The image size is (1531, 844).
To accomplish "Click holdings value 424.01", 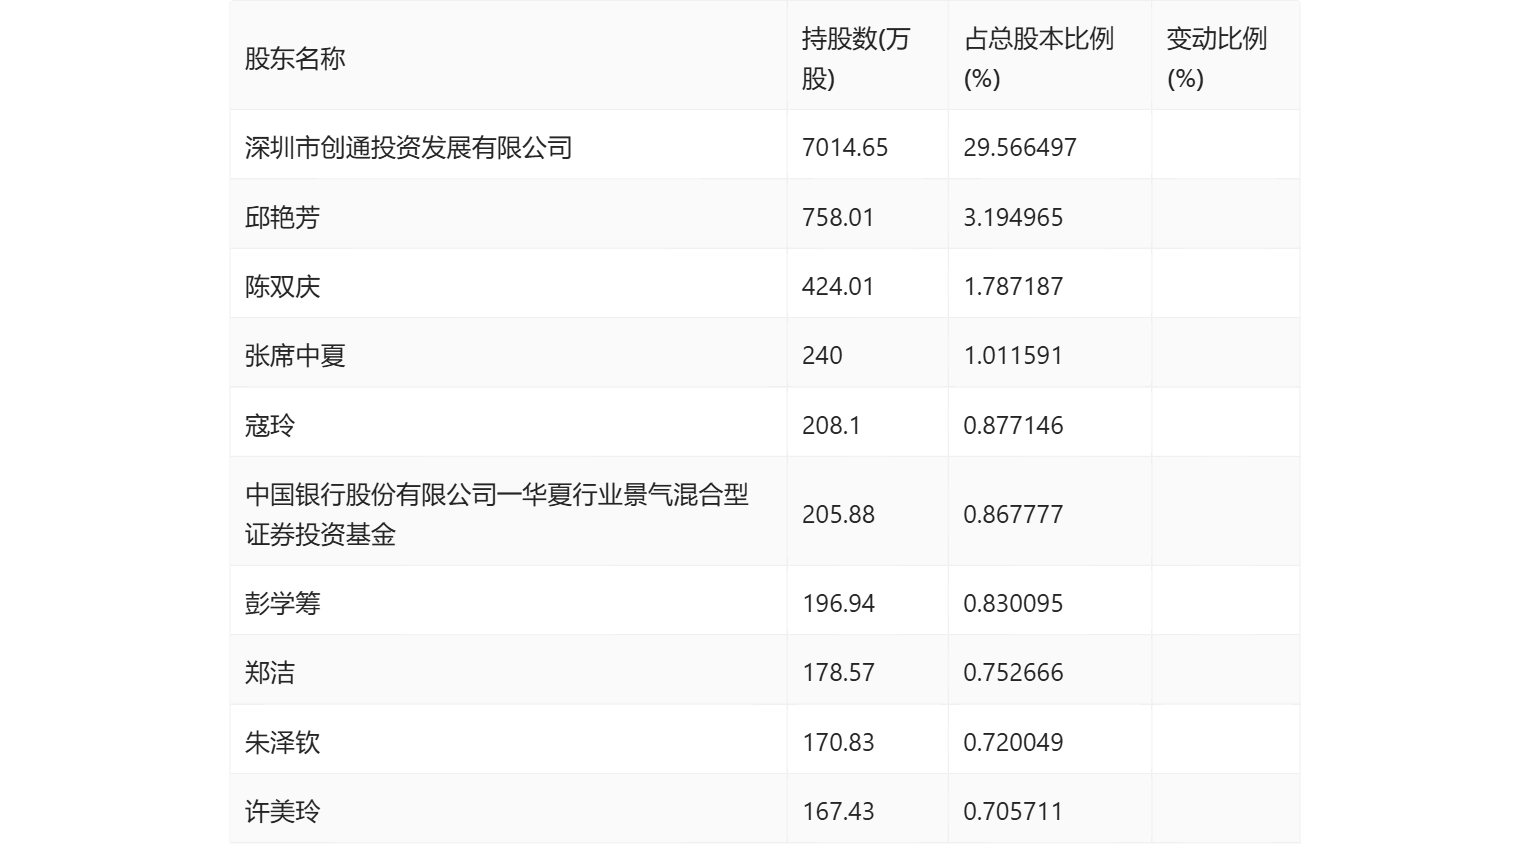I will tap(838, 287).
